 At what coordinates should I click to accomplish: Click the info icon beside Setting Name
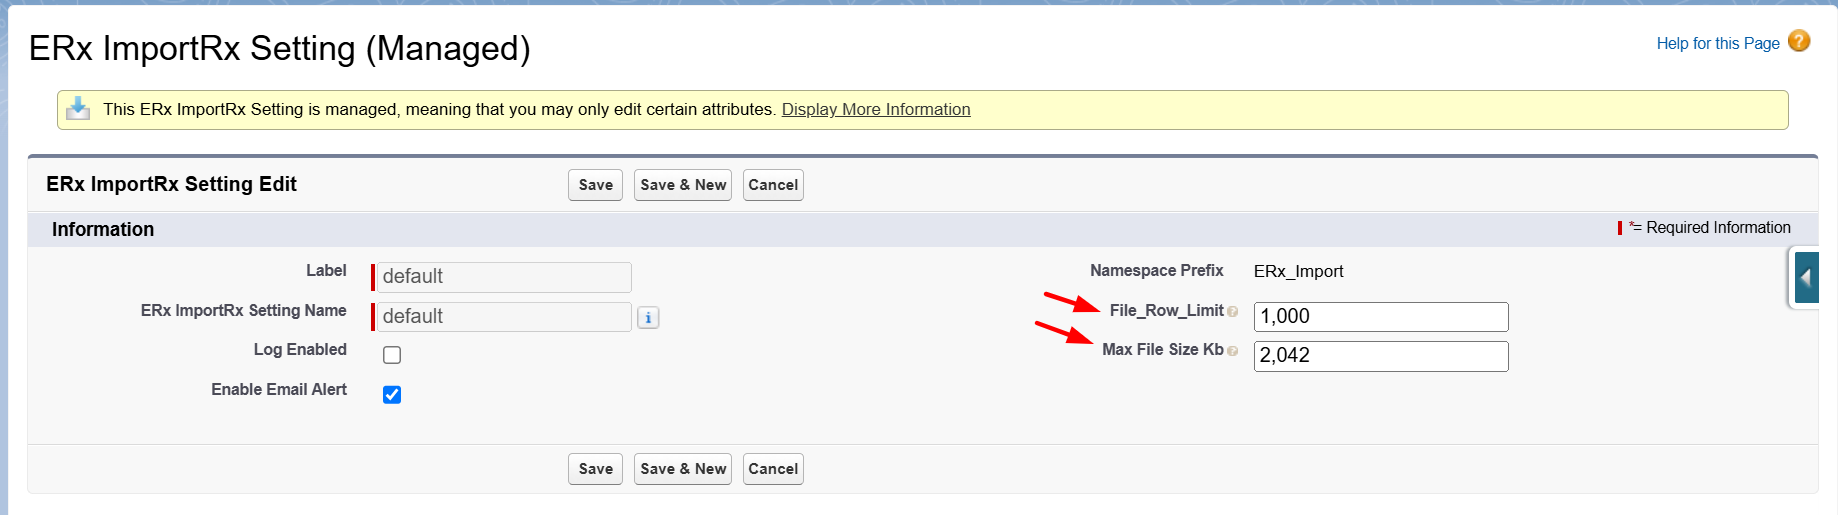648,318
